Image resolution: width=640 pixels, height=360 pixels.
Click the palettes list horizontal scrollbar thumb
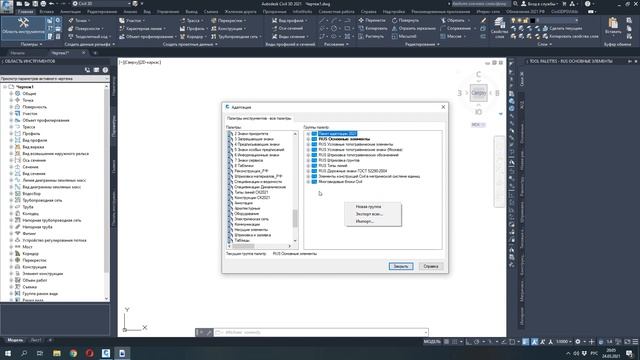click(243, 246)
